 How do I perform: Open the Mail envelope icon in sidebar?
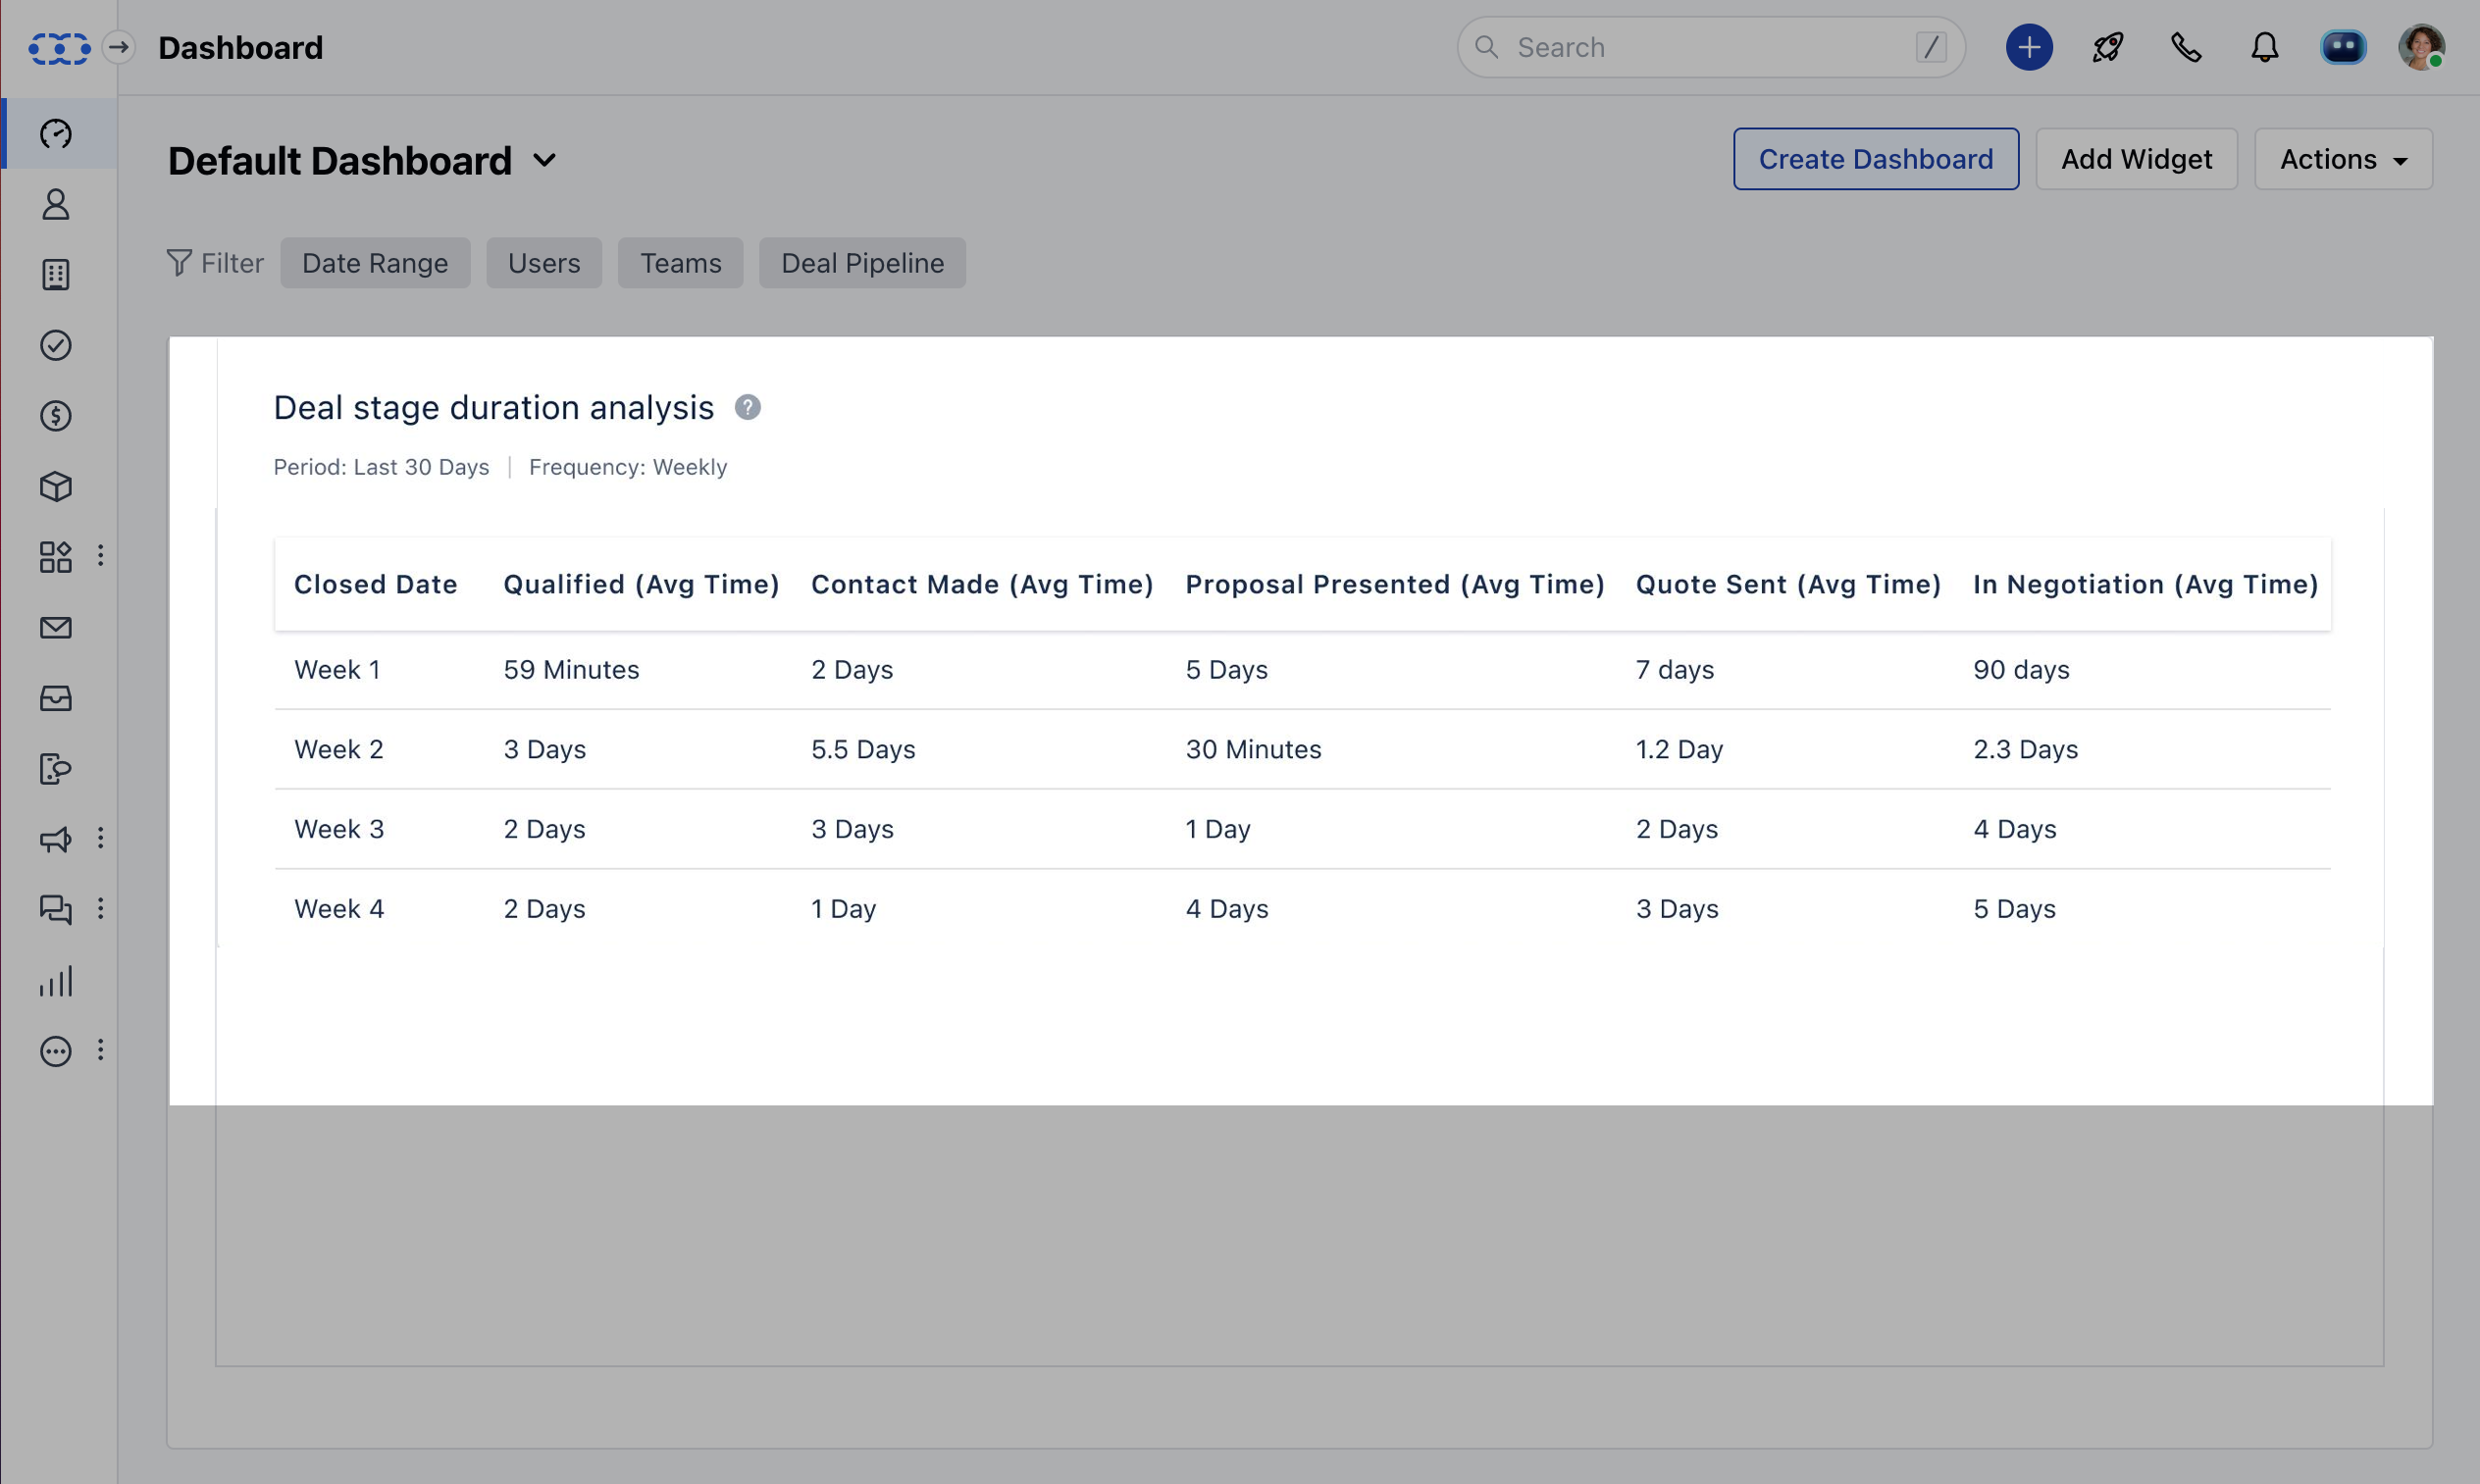point(56,628)
